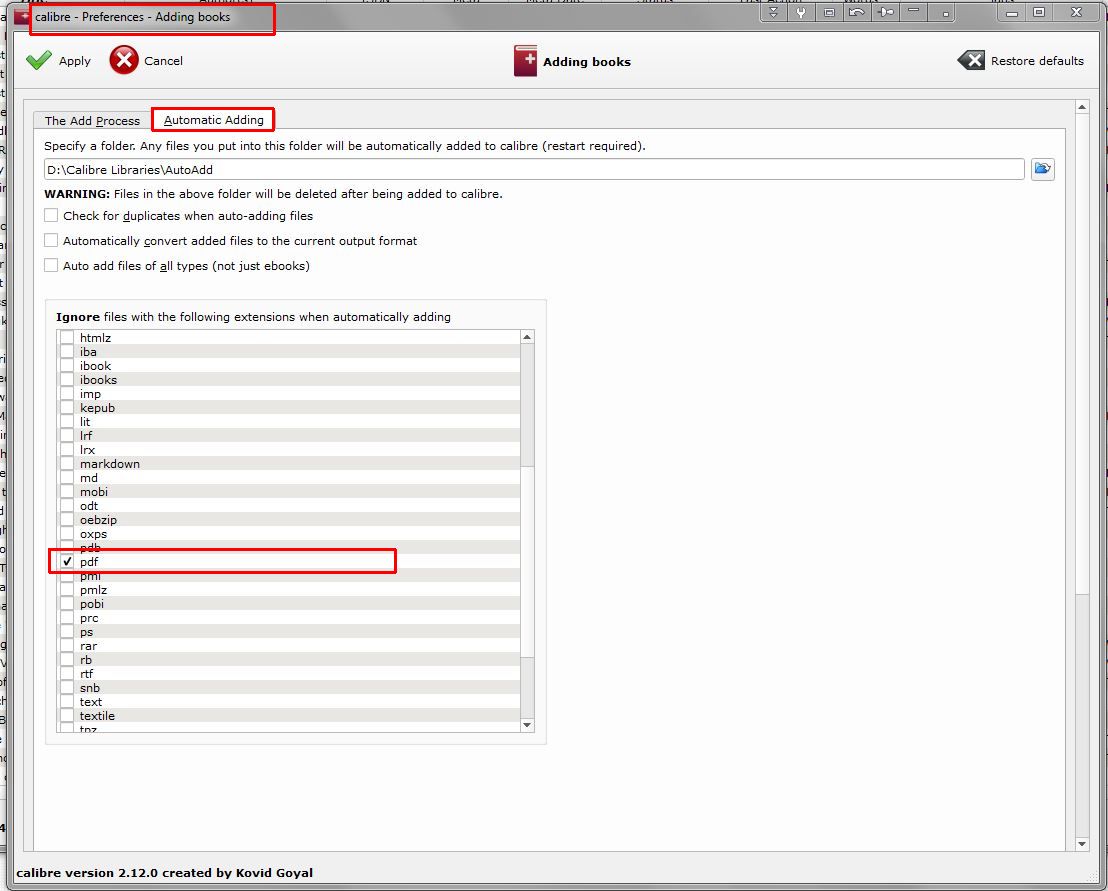Minimize the Preferences window

coord(1012,13)
